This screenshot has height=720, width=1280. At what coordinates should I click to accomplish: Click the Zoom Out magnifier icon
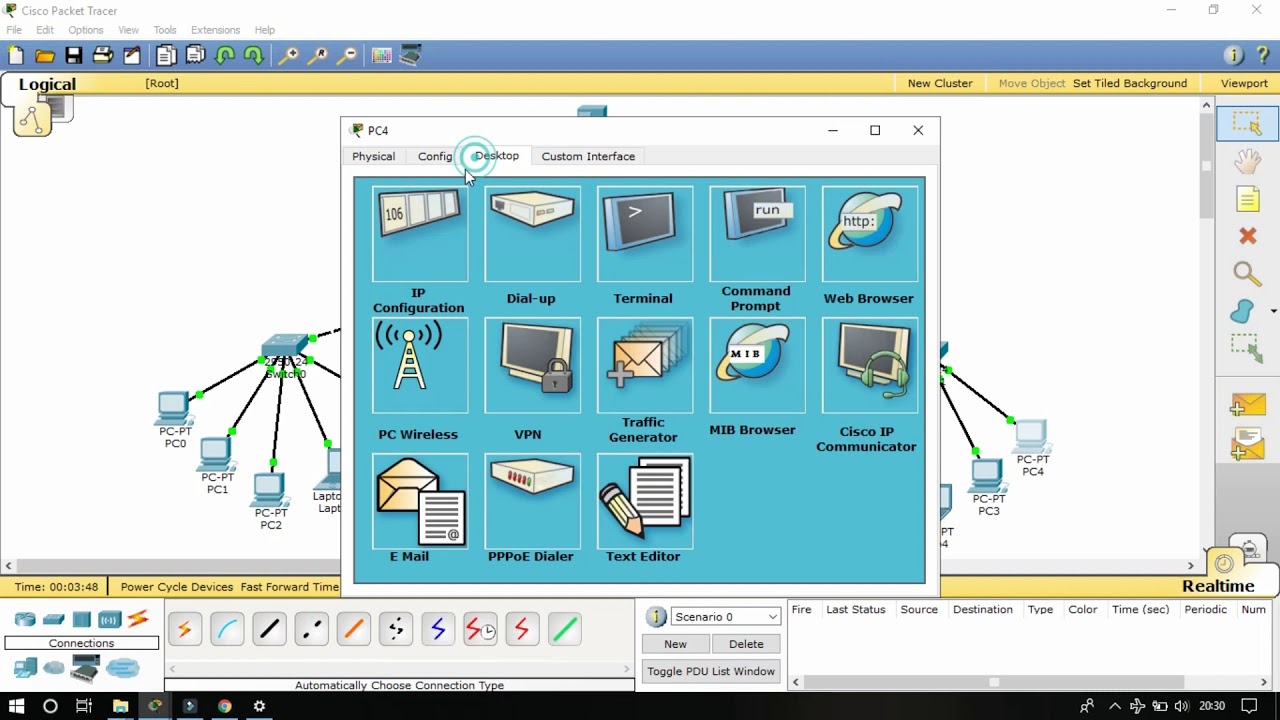click(347, 56)
